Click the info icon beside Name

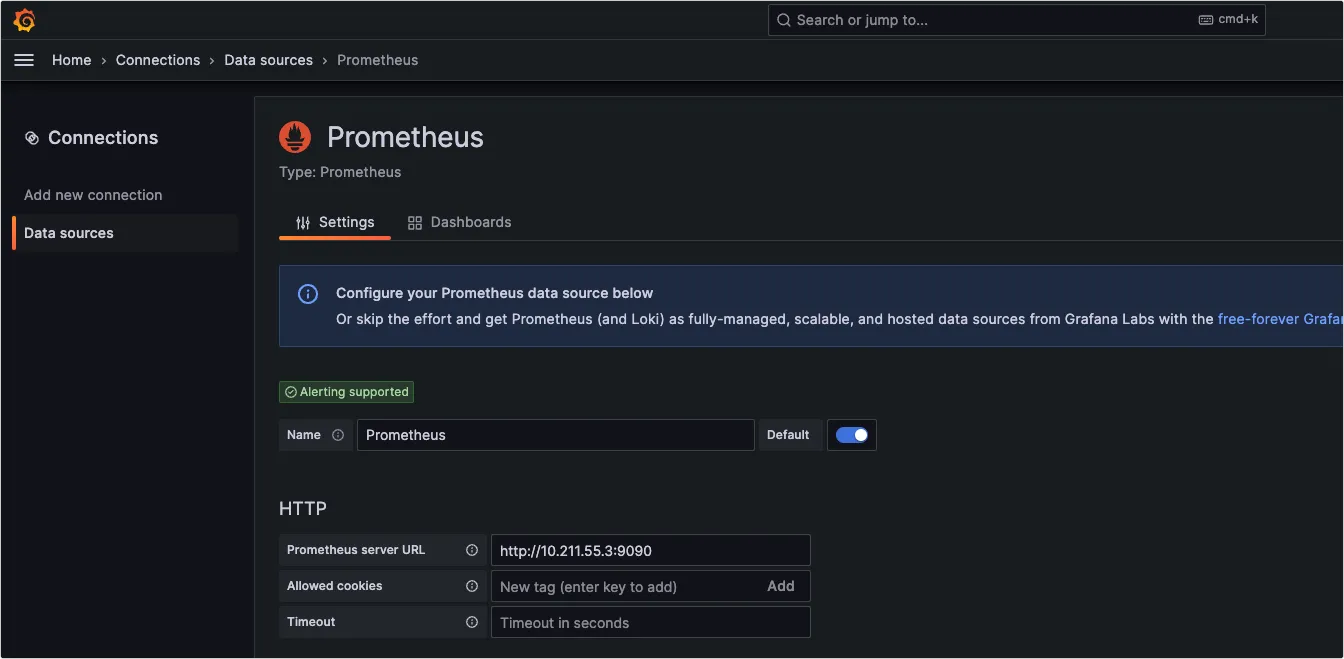[338, 435]
